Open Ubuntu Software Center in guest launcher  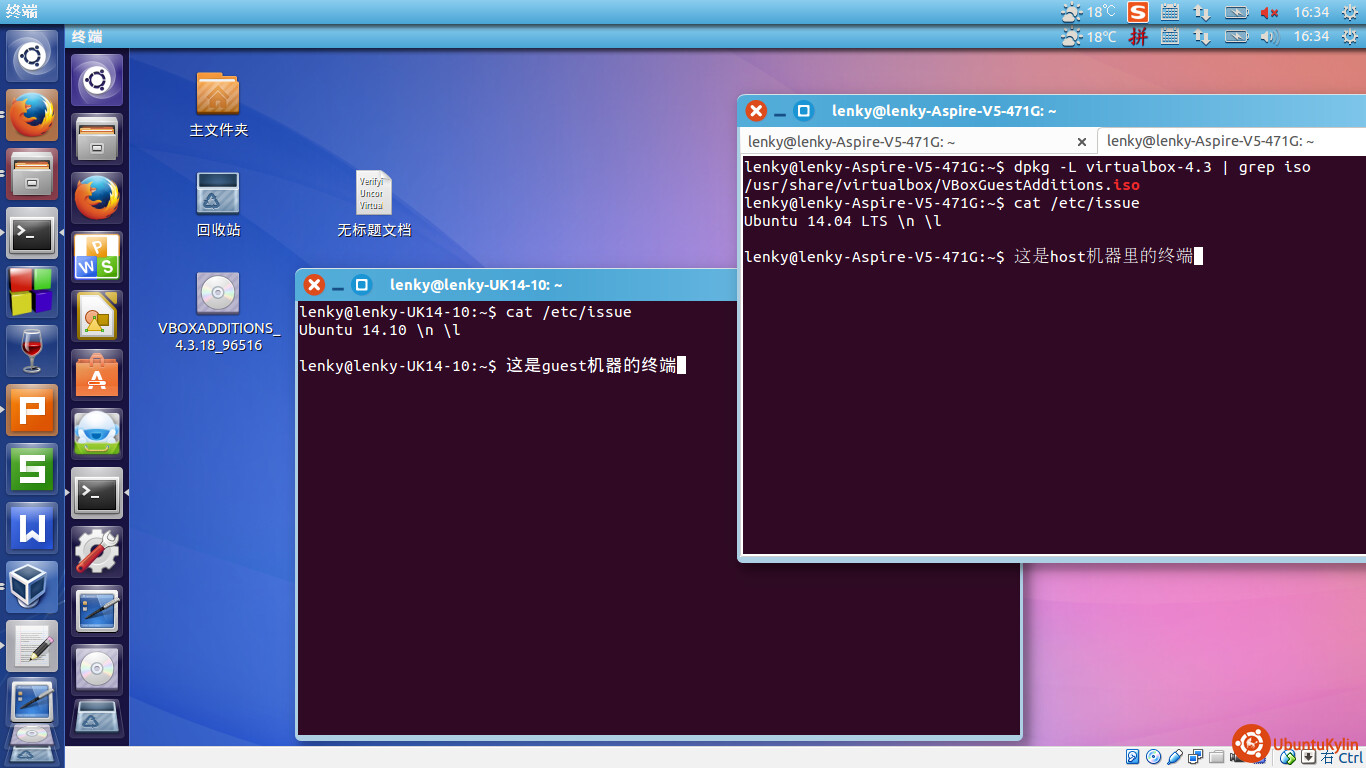coord(97,376)
